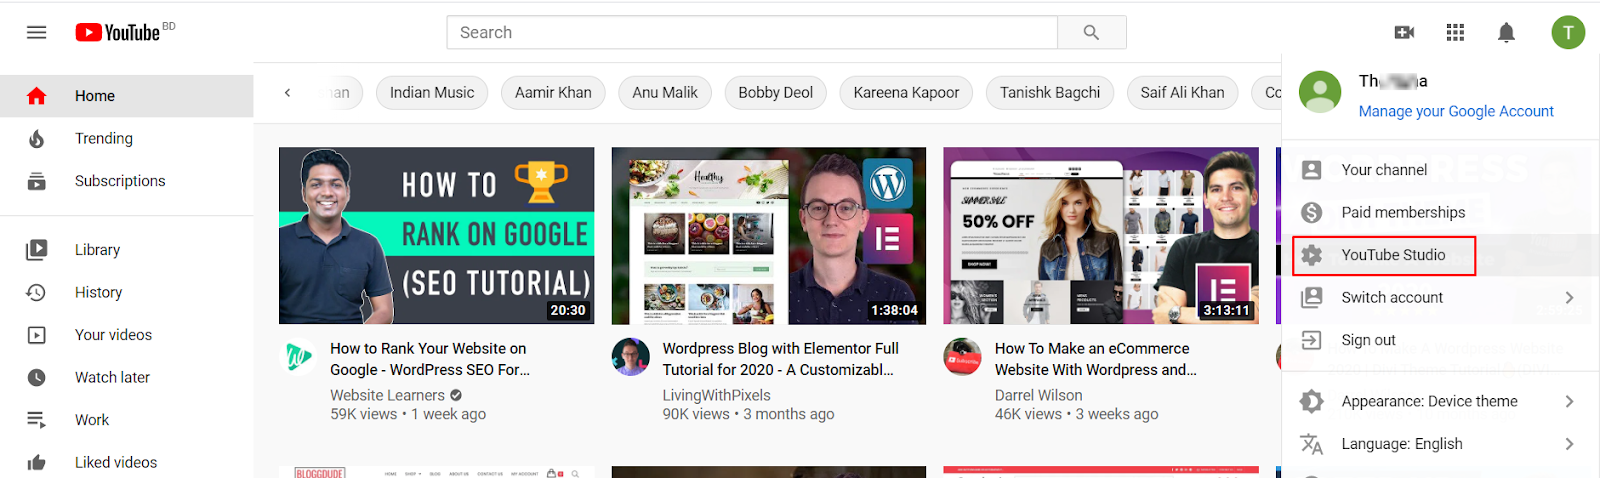Open Wordpress Blog with Elementor title

(x=780, y=359)
